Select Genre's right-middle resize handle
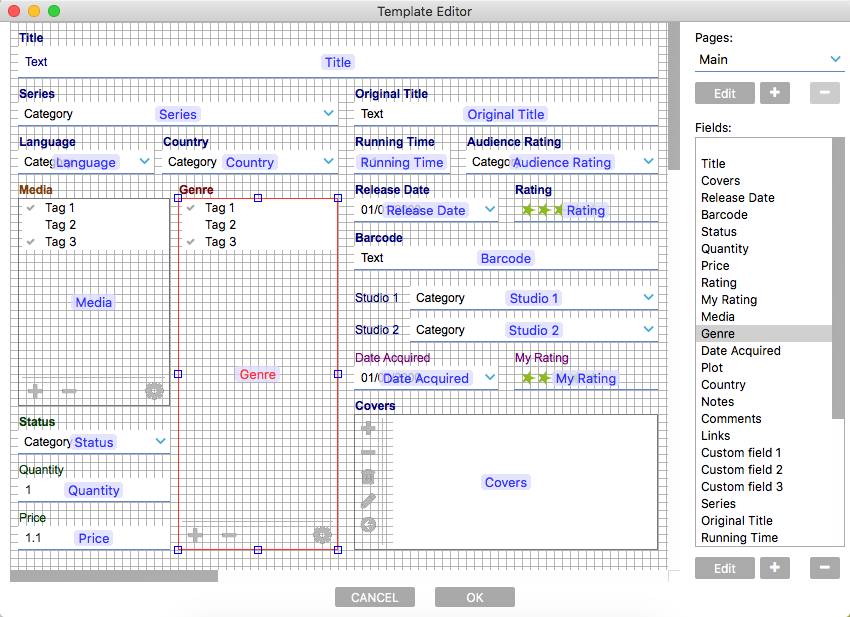This screenshot has width=850, height=617. (x=338, y=374)
